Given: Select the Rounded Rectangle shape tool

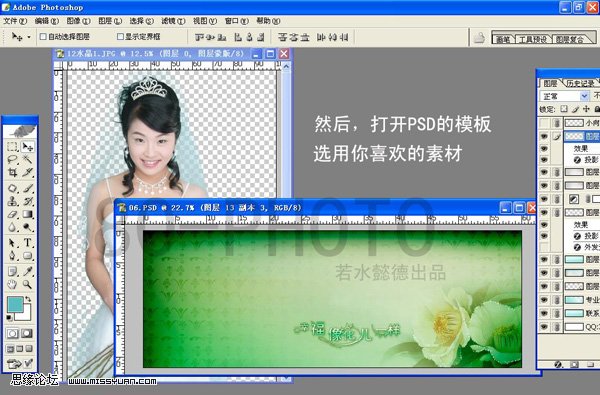Looking at the screenshot, I should click(x=27, y=255).
